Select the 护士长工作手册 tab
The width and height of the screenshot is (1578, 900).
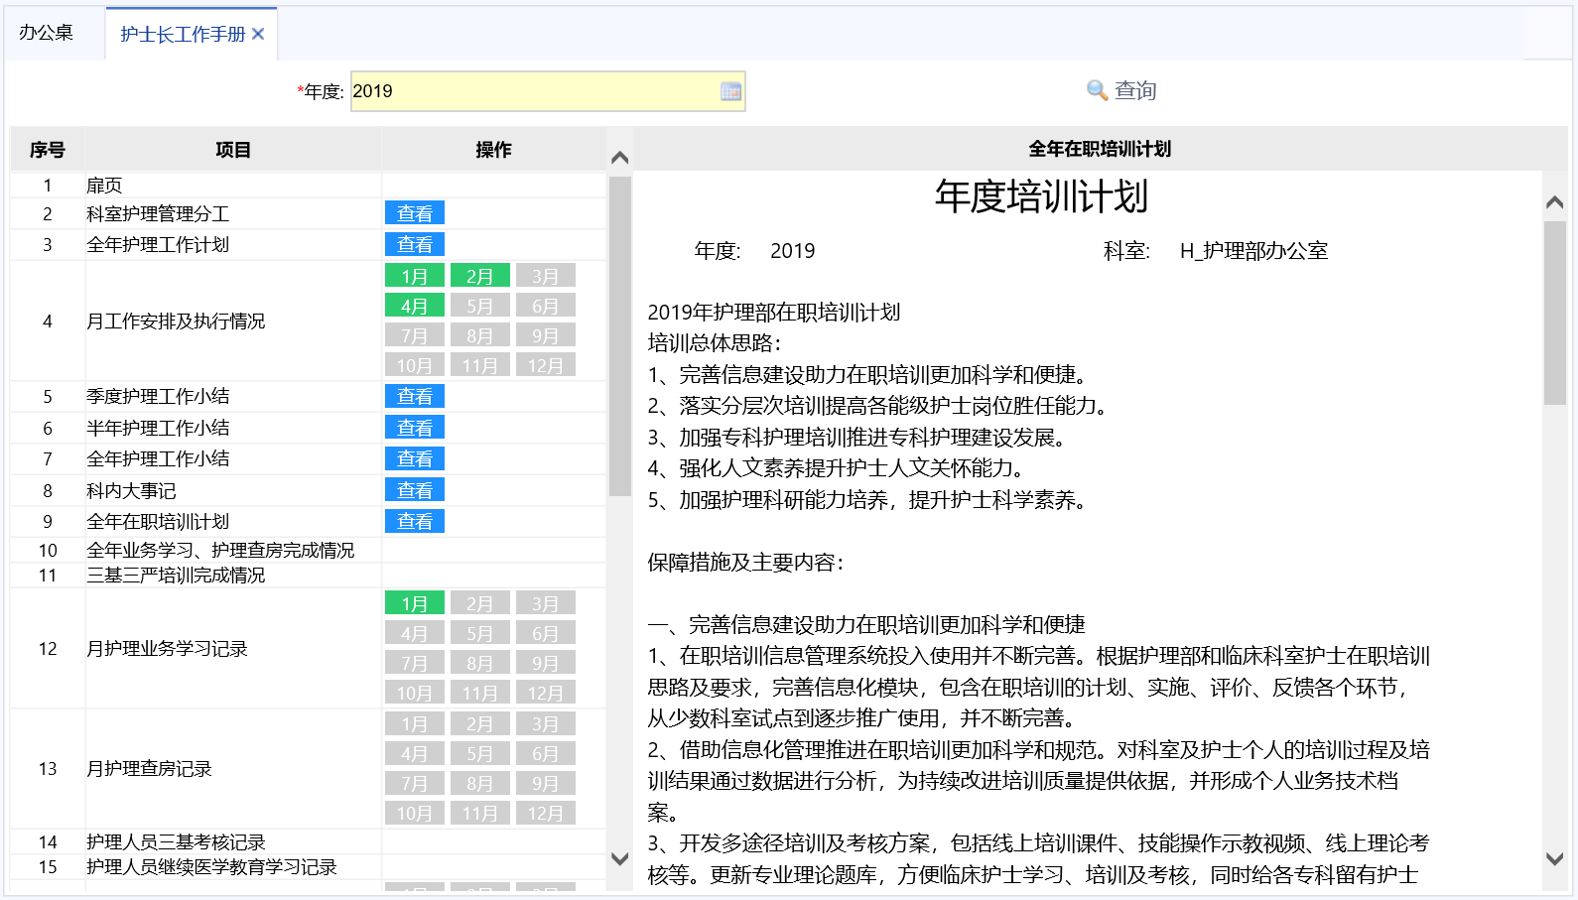pyautogui.click(x=182, y=34)
